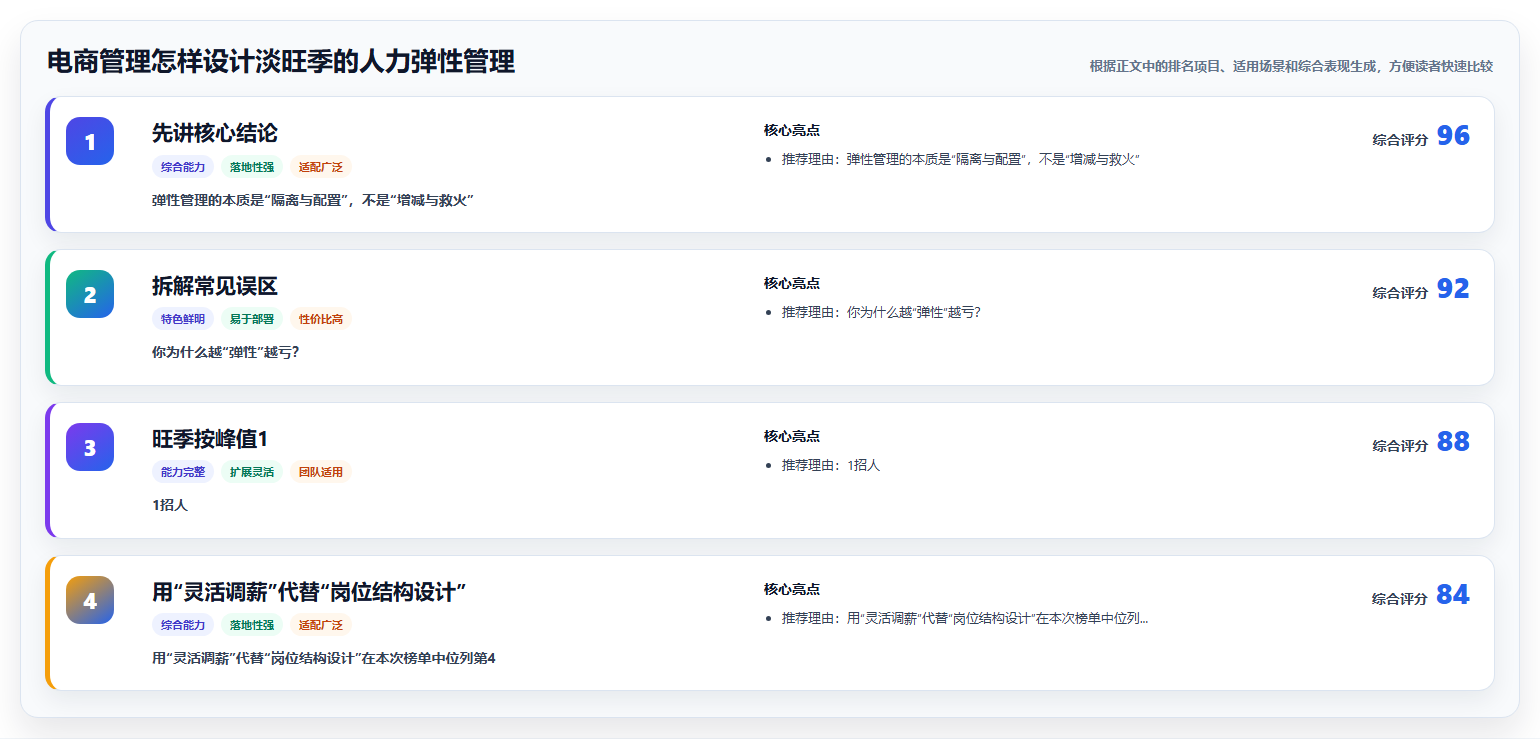Click the rank 4 number badge
Screen dimensions: 1540x739
point(90,600)
